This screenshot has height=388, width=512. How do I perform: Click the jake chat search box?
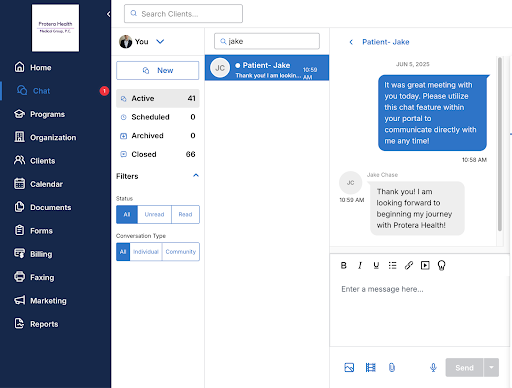tap(267, 41)
